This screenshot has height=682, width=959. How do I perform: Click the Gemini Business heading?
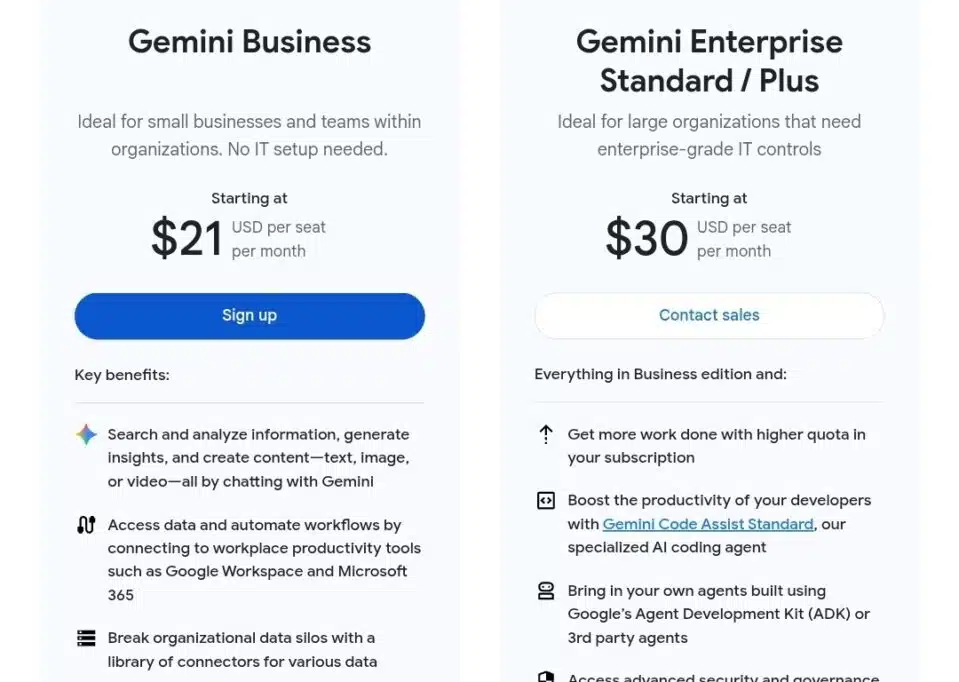tap(250, 42)
